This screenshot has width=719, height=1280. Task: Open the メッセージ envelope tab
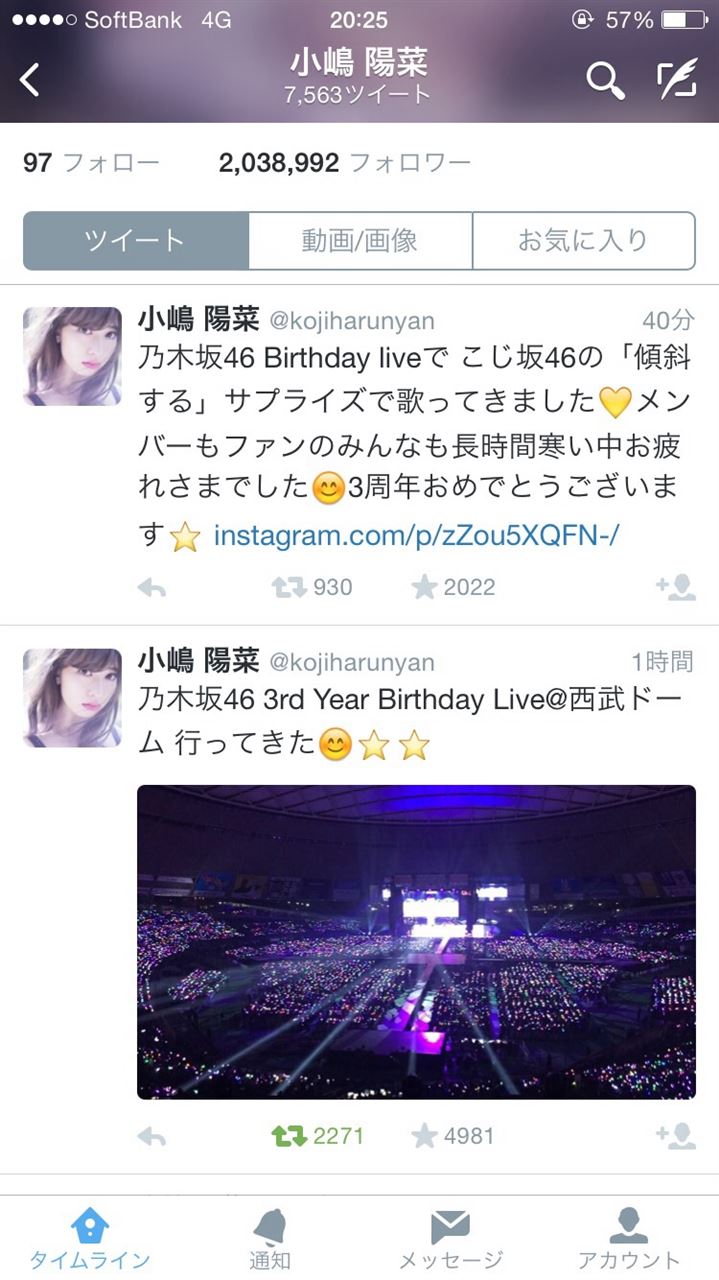(x=450, y=1238)
